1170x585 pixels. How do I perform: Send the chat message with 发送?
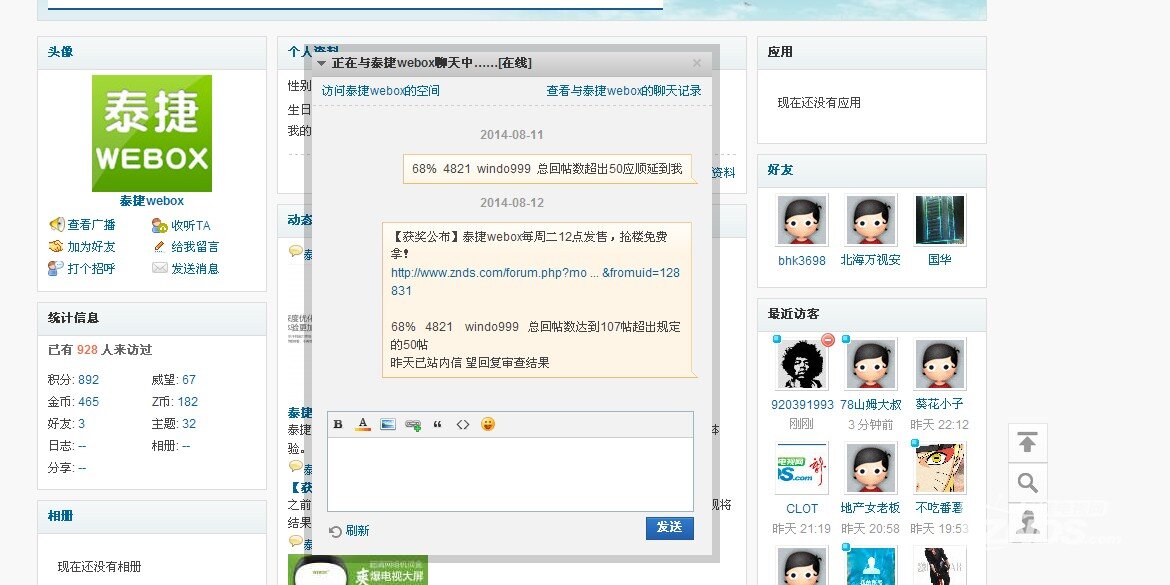(669, 528)
